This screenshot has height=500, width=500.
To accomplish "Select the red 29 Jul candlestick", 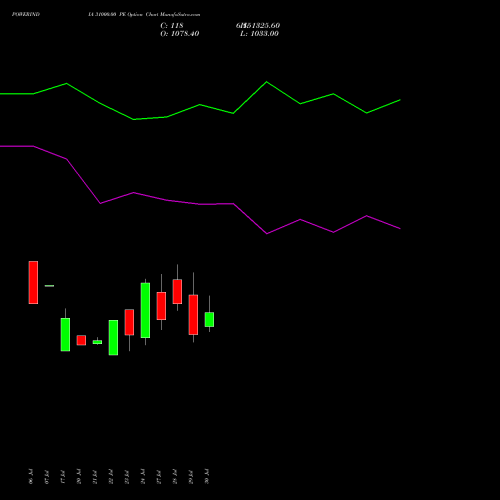I will (x=193, y=314).
